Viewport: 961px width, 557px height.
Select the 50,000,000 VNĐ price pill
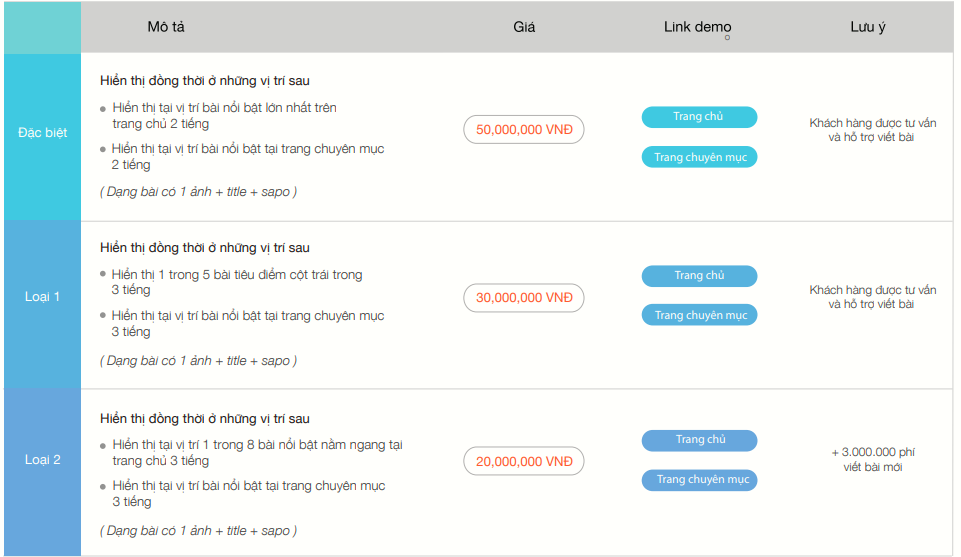coord(523,130)
